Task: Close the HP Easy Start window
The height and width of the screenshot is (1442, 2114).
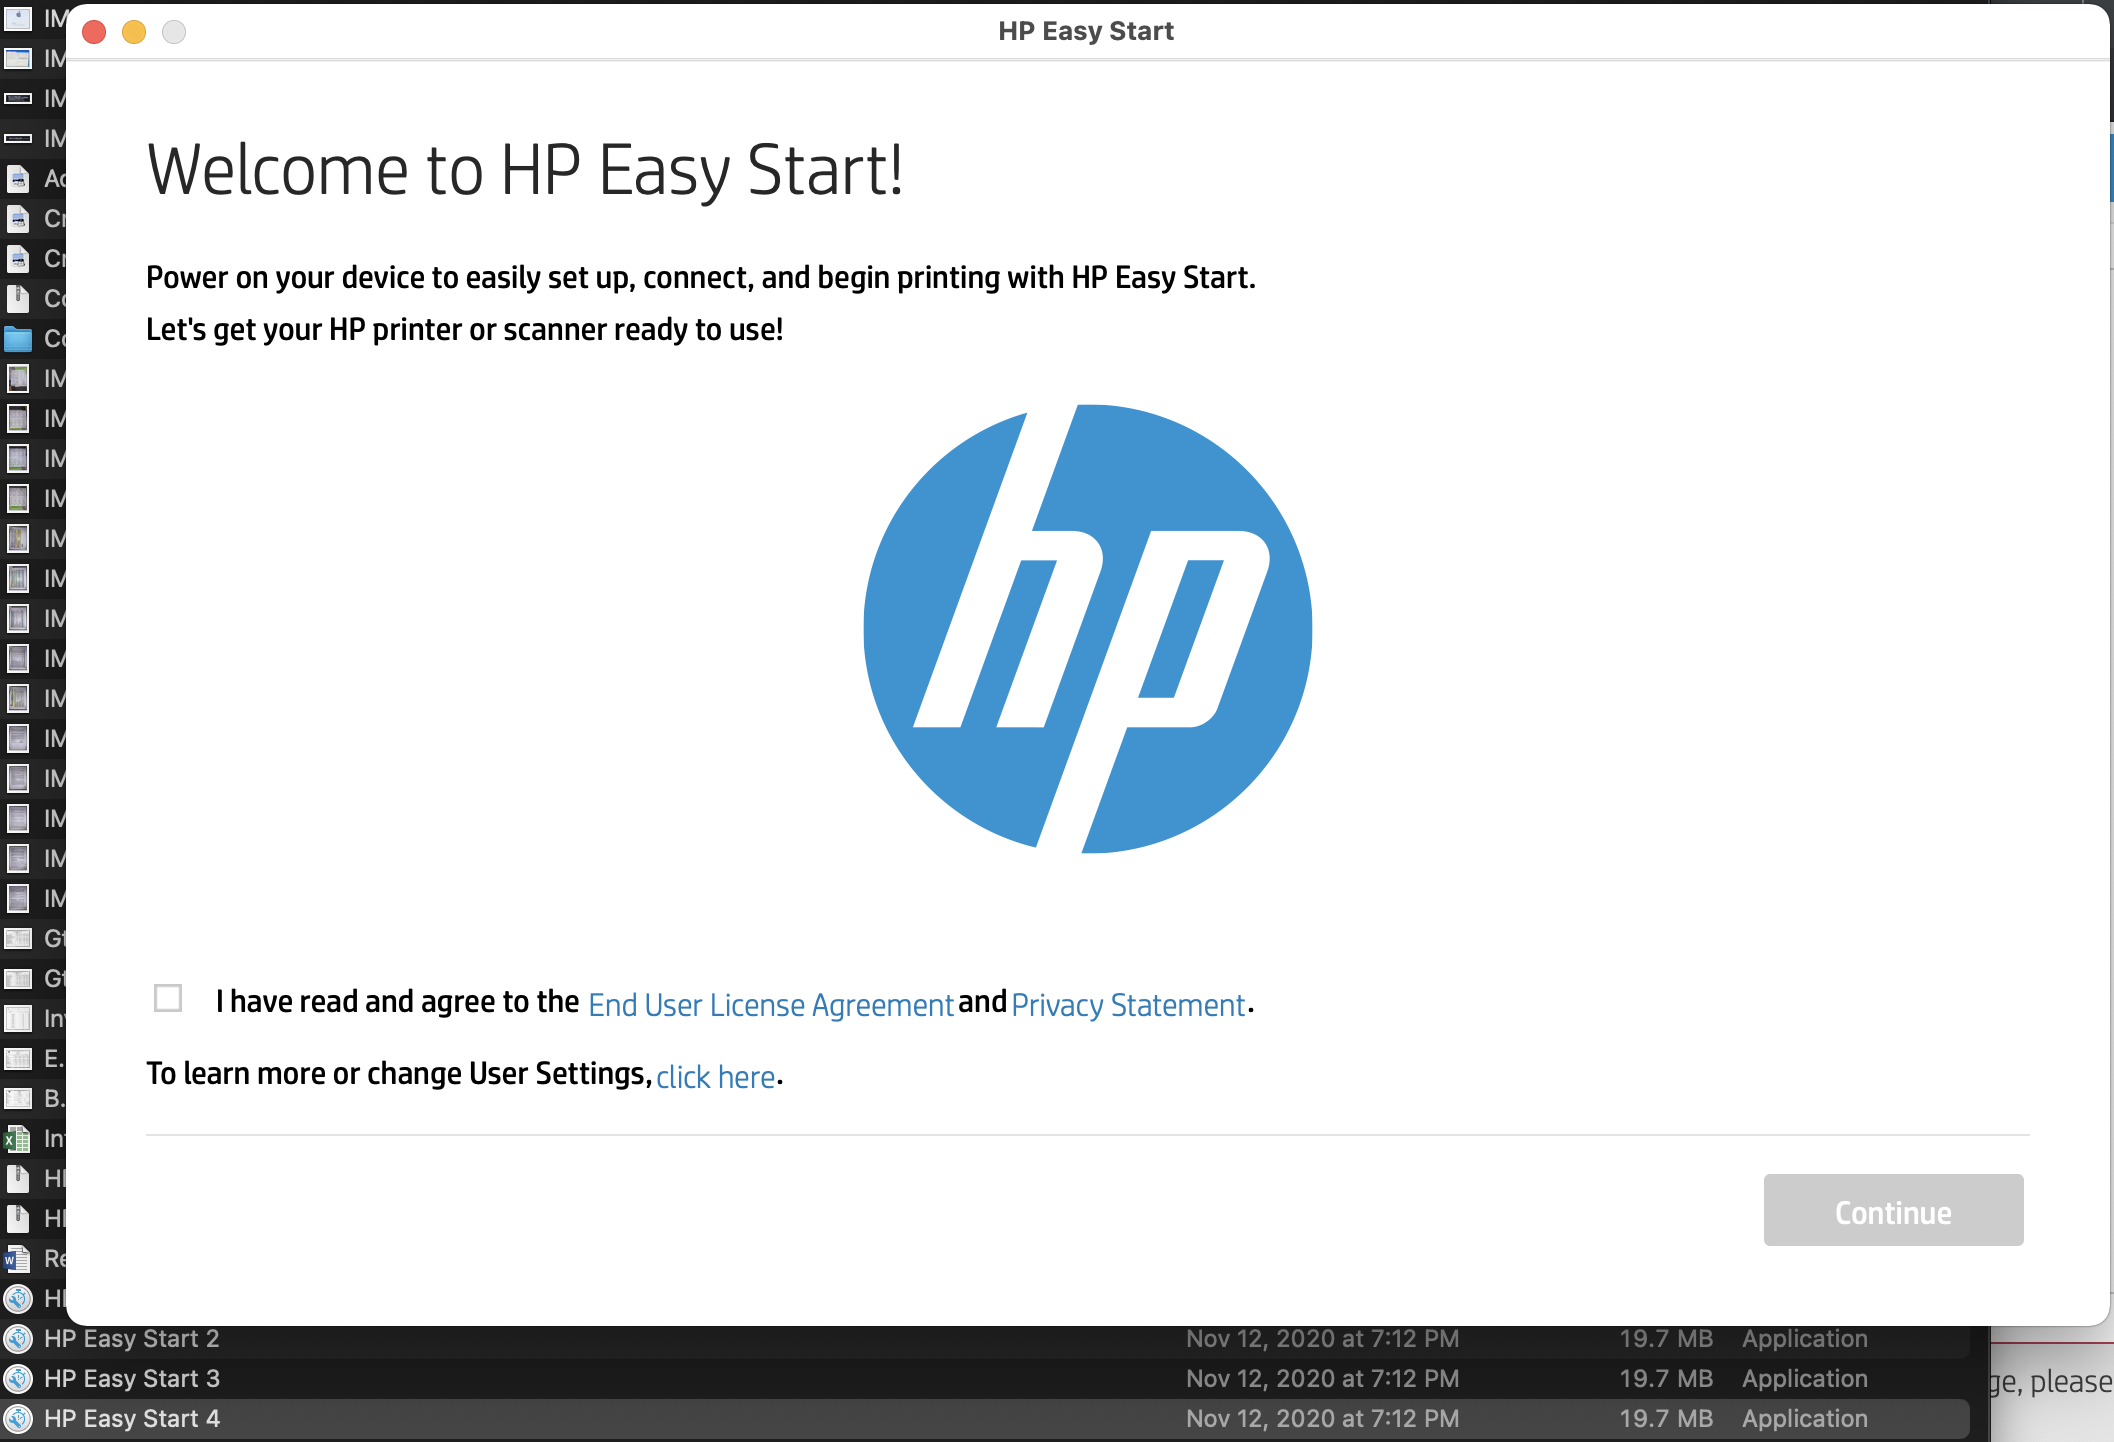Action: pyautogui.click(x=94, y=32)
